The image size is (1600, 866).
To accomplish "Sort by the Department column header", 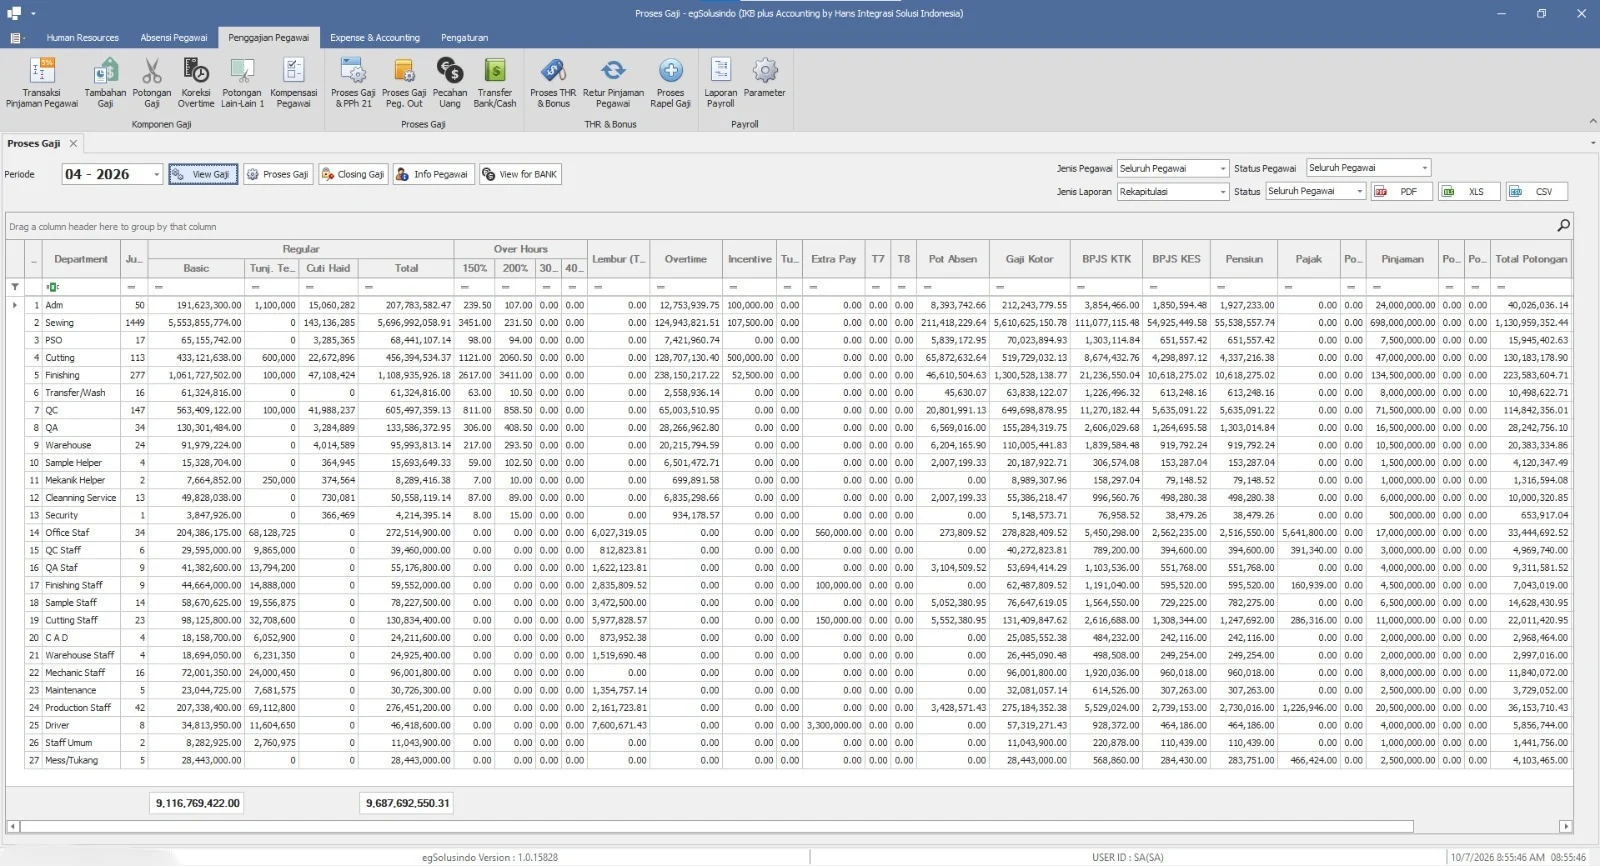I will pos(81,259).
